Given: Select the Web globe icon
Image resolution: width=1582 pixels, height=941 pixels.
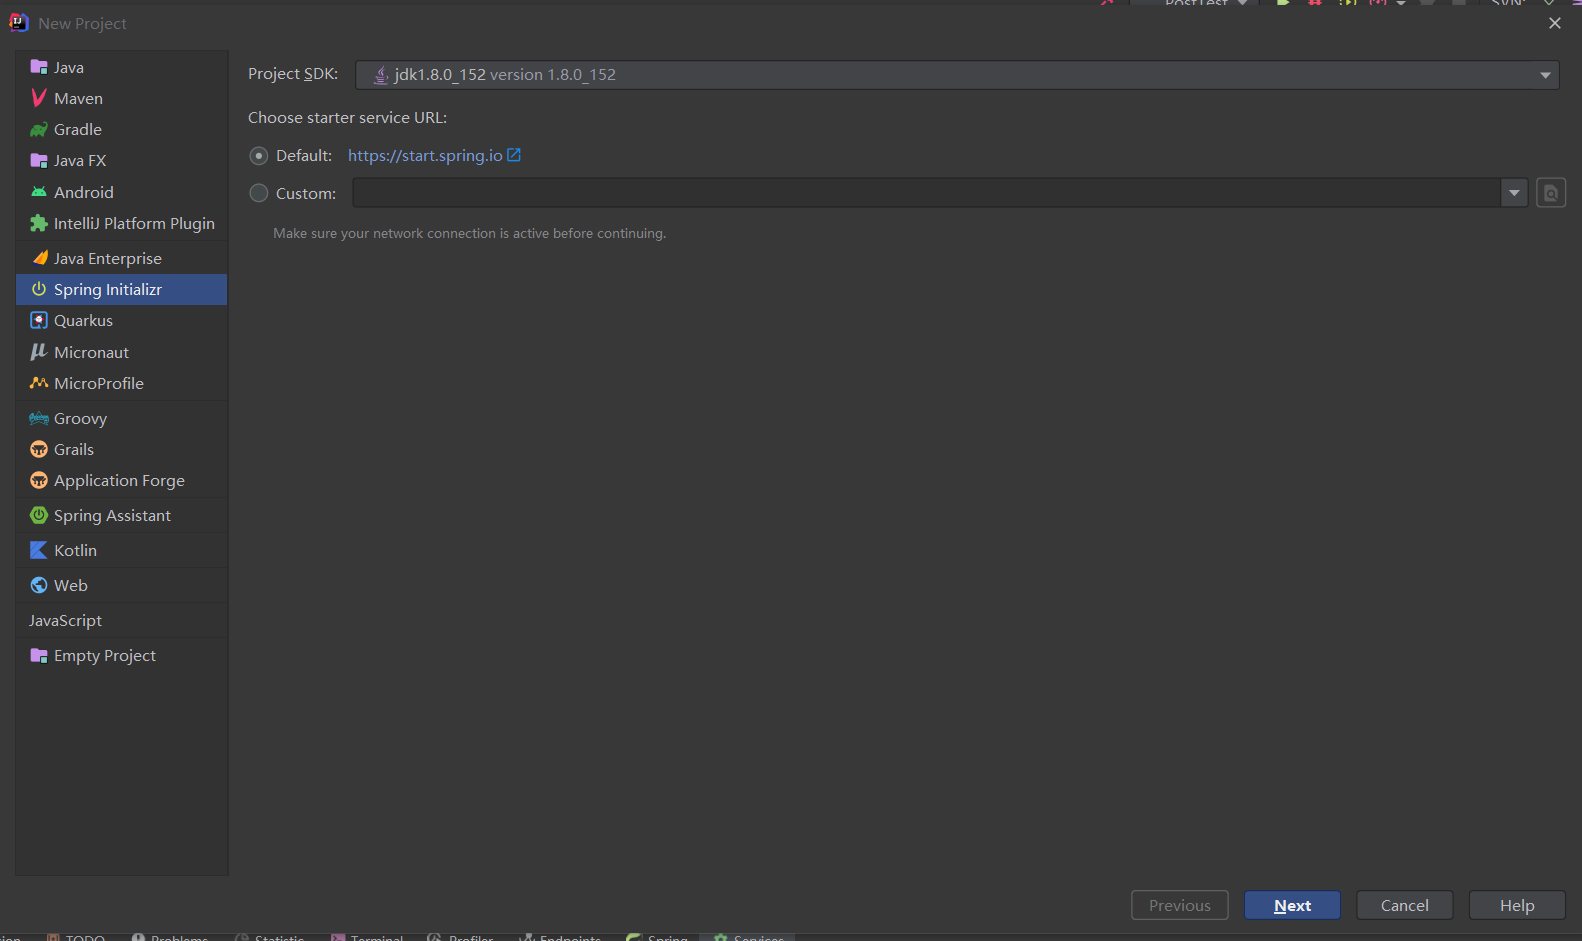Looking at the screenshot, I should pyautogui.click(x=39, y=585).
